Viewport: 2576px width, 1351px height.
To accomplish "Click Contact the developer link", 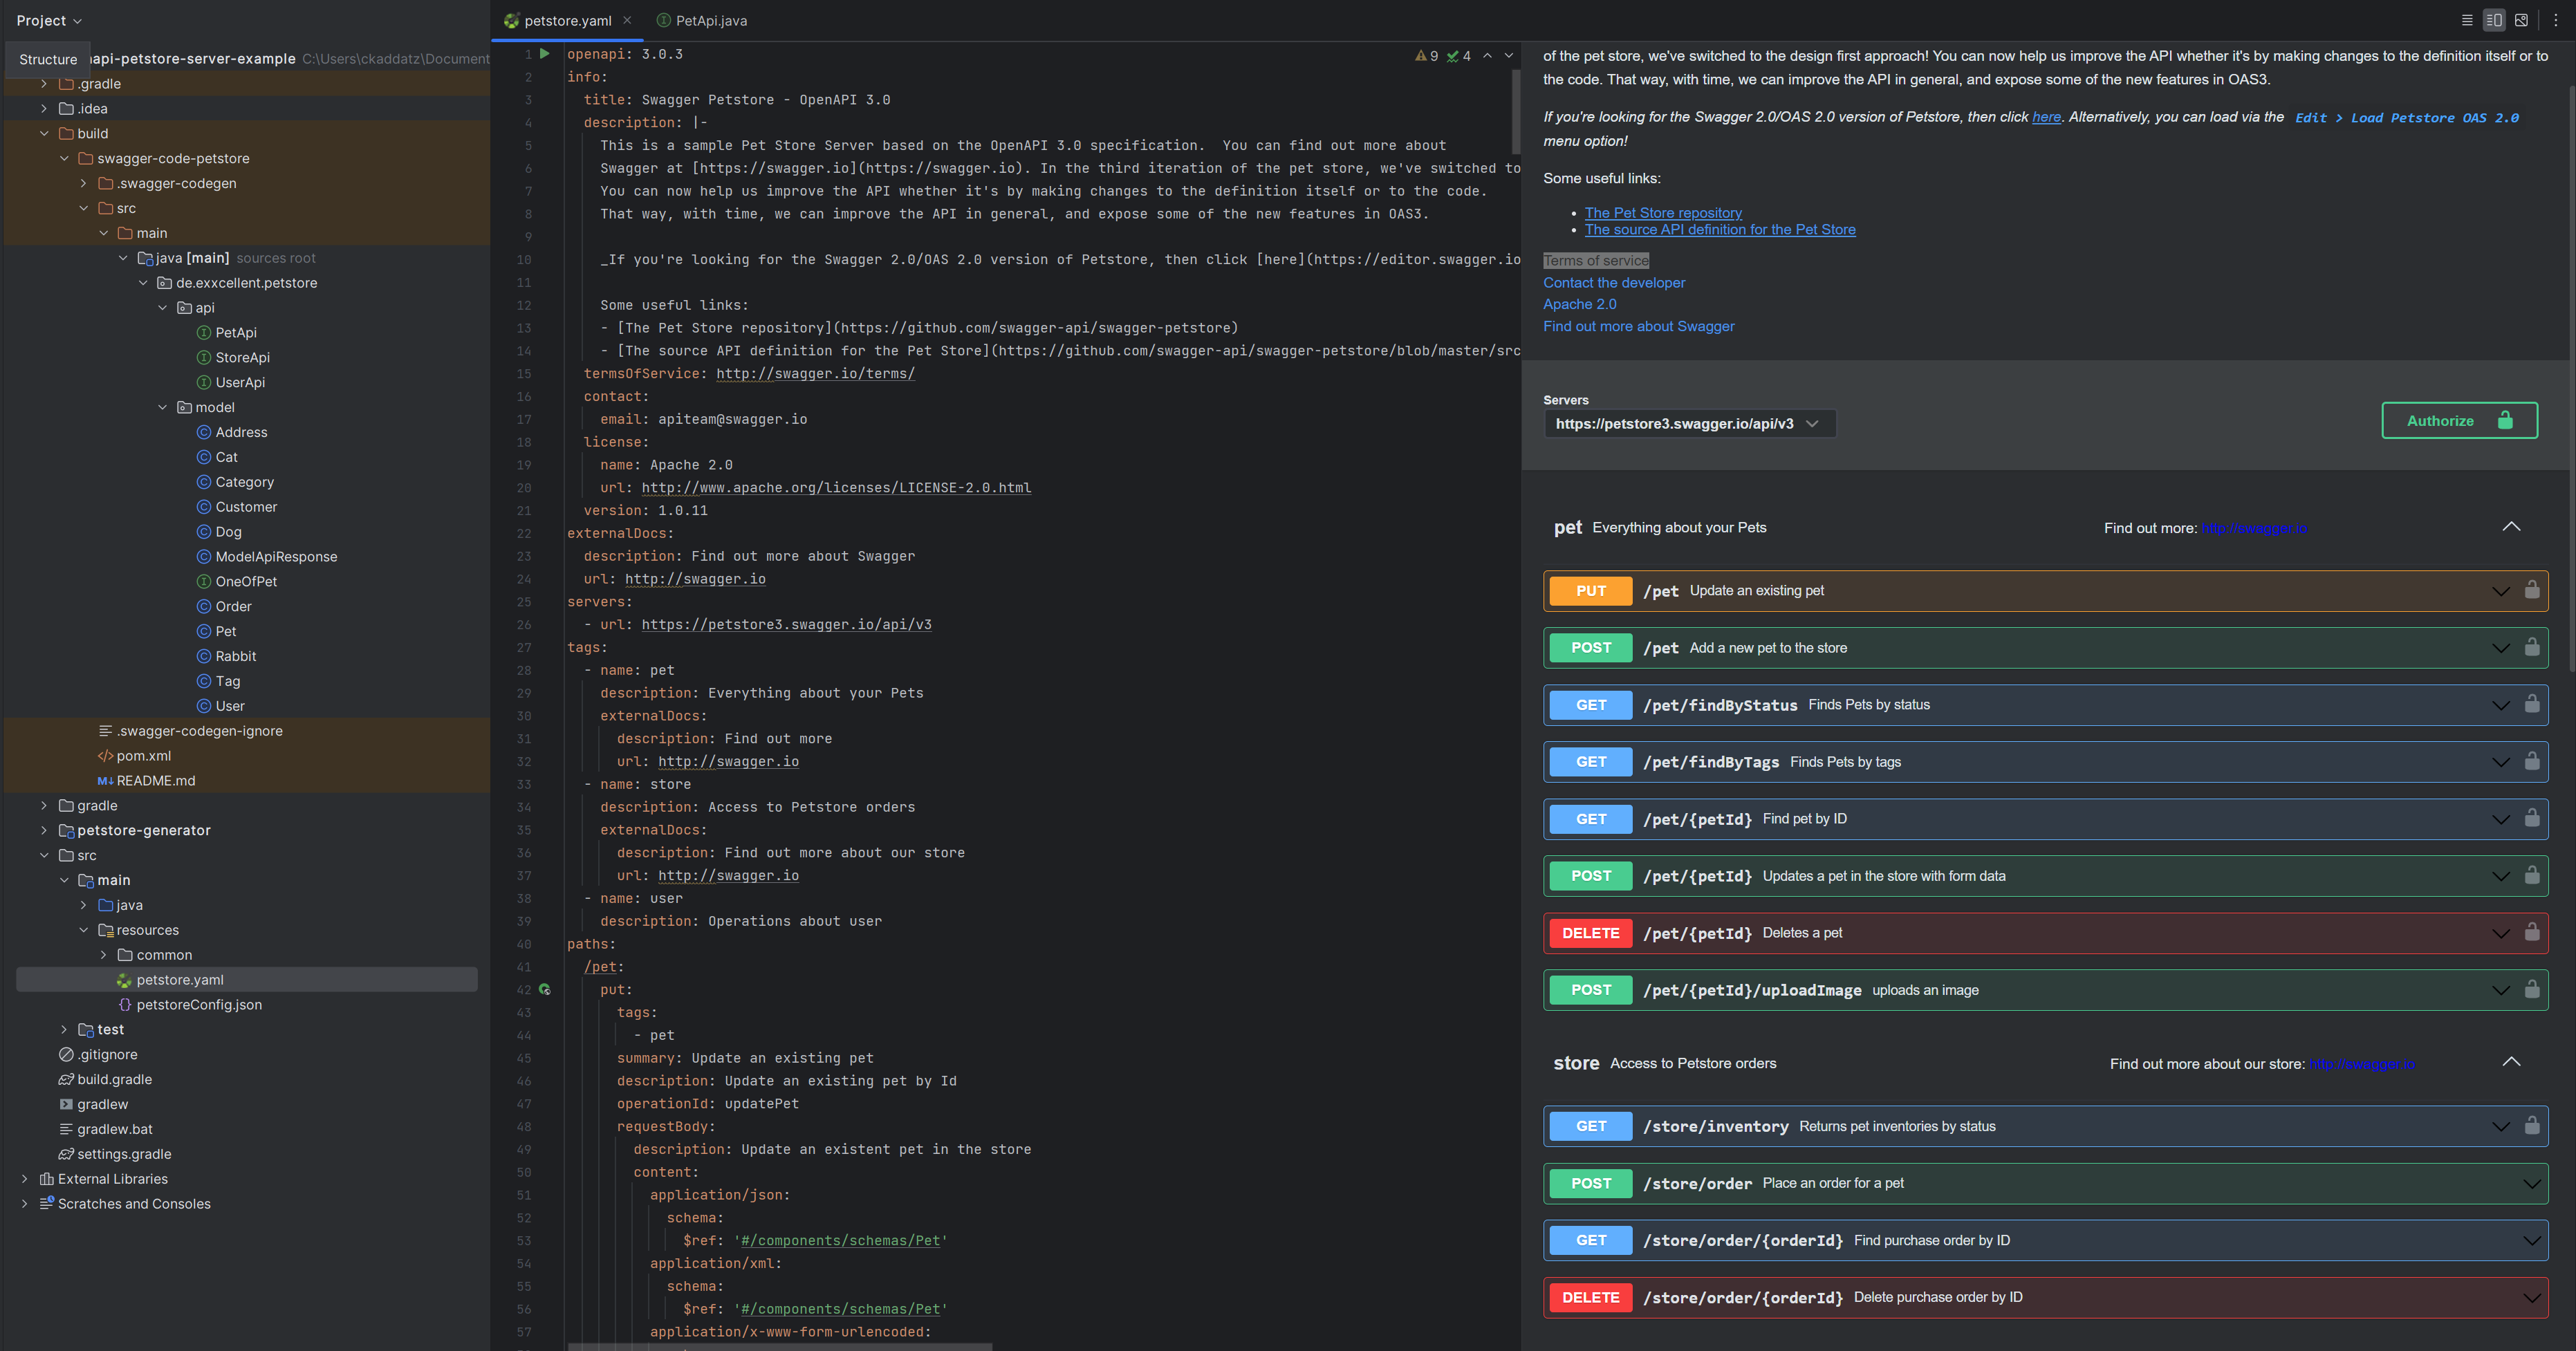I will tap(1614, 283).
